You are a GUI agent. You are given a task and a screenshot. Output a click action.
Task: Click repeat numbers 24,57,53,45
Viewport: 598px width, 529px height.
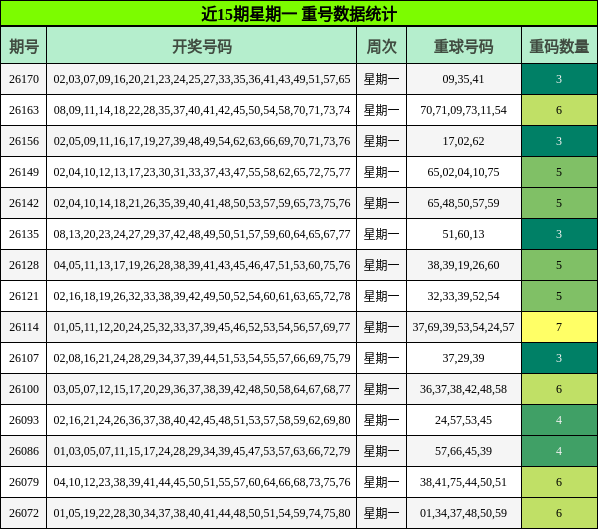pos(463,420)
